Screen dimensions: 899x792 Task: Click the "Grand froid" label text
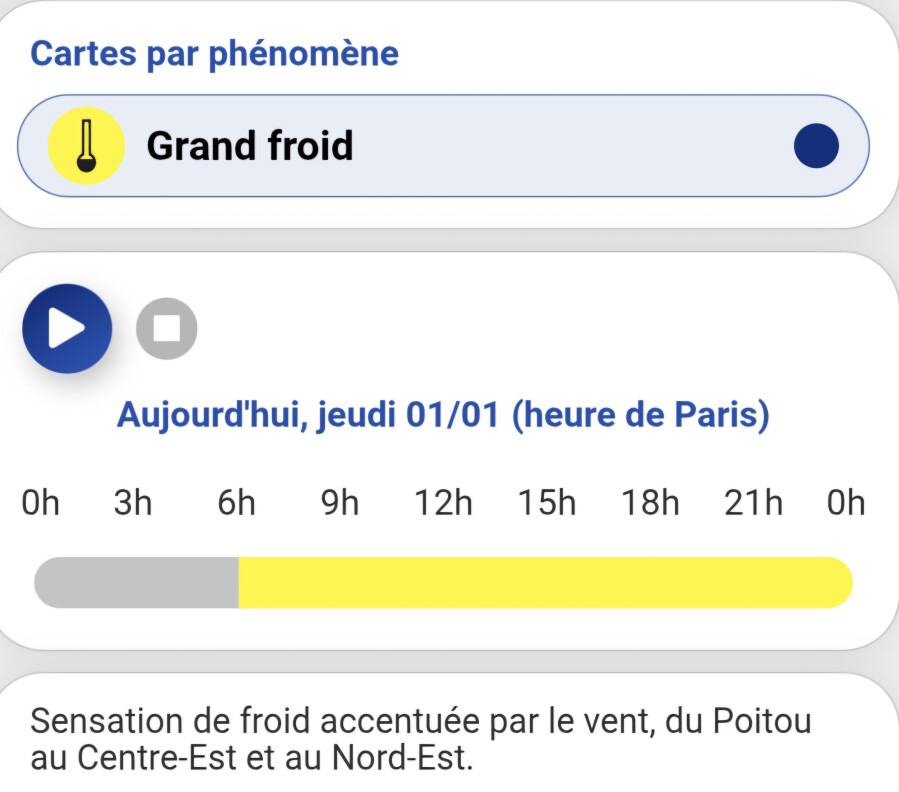(x=250, y=146)
